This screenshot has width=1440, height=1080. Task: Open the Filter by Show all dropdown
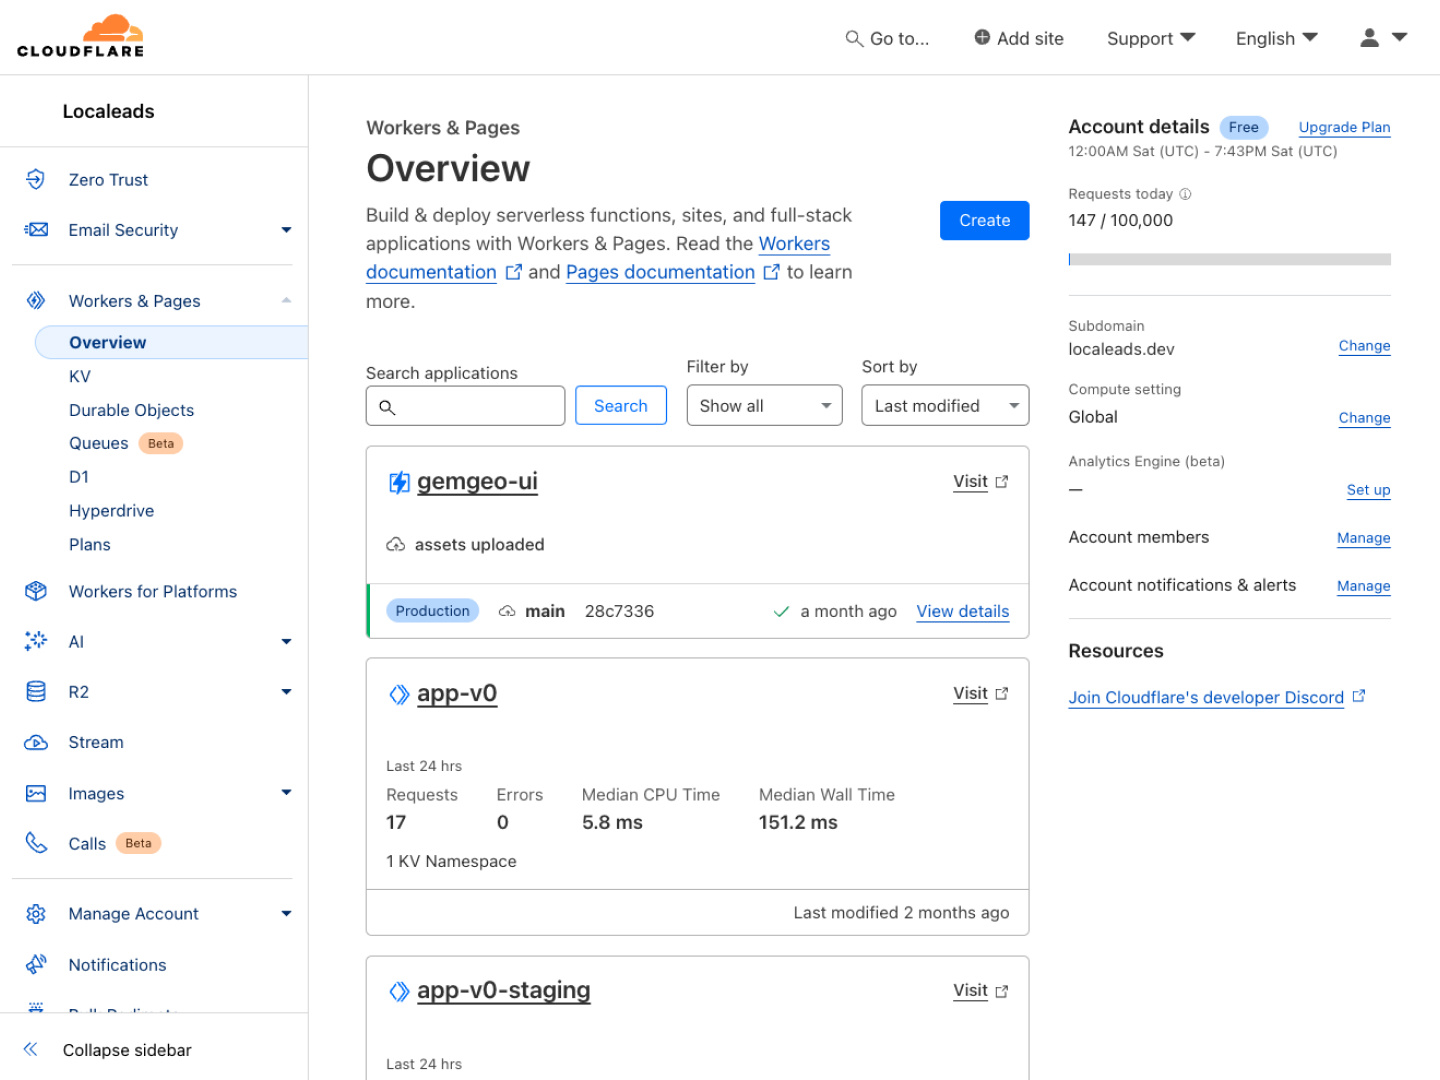click(x=764, y=405)
